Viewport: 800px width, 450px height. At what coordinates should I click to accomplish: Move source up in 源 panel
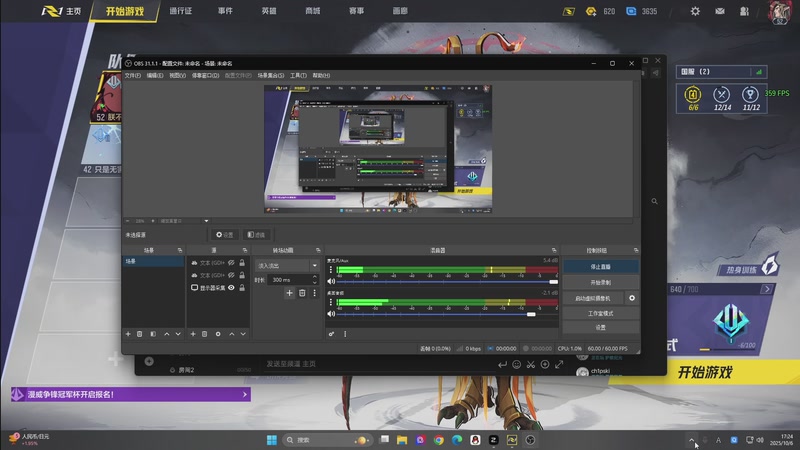coord(232,334)
